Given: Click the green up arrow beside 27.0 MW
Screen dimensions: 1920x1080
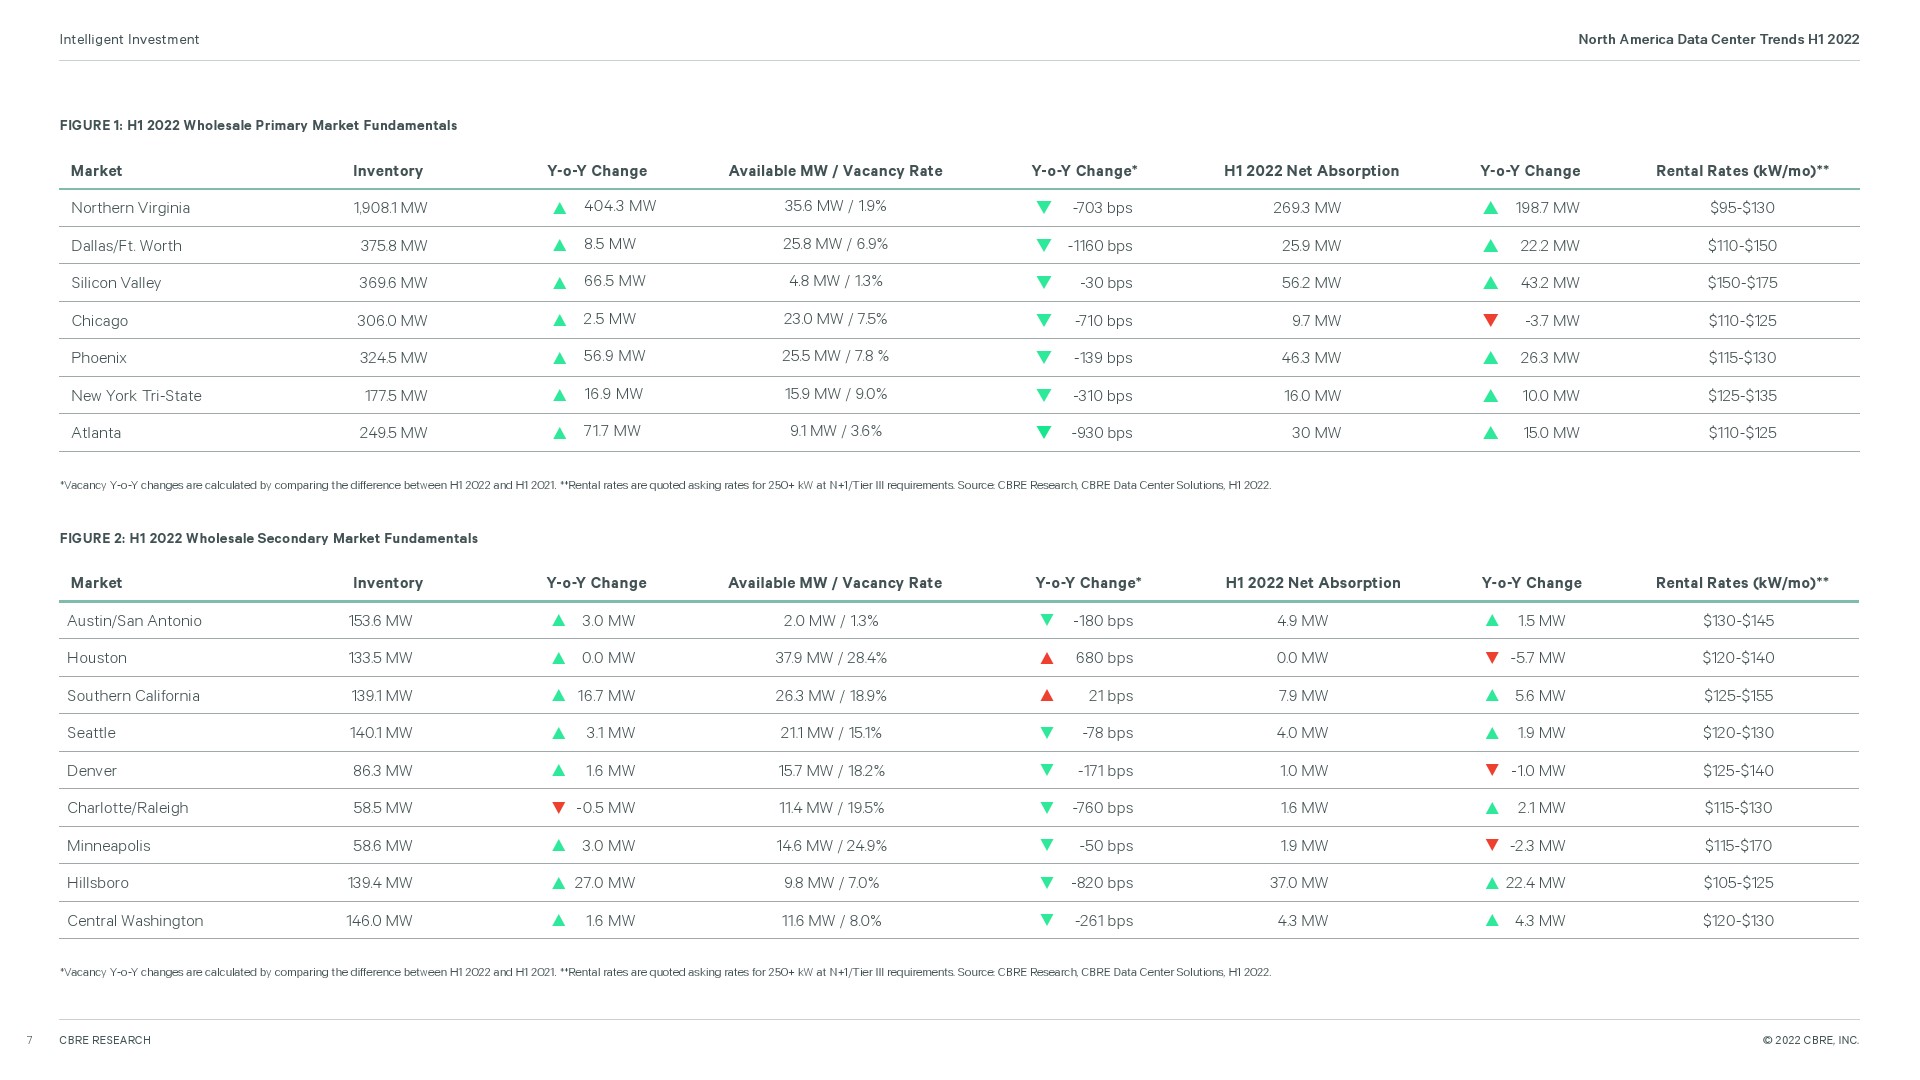Looking at the screenshot, I should (x=559, y=883).
